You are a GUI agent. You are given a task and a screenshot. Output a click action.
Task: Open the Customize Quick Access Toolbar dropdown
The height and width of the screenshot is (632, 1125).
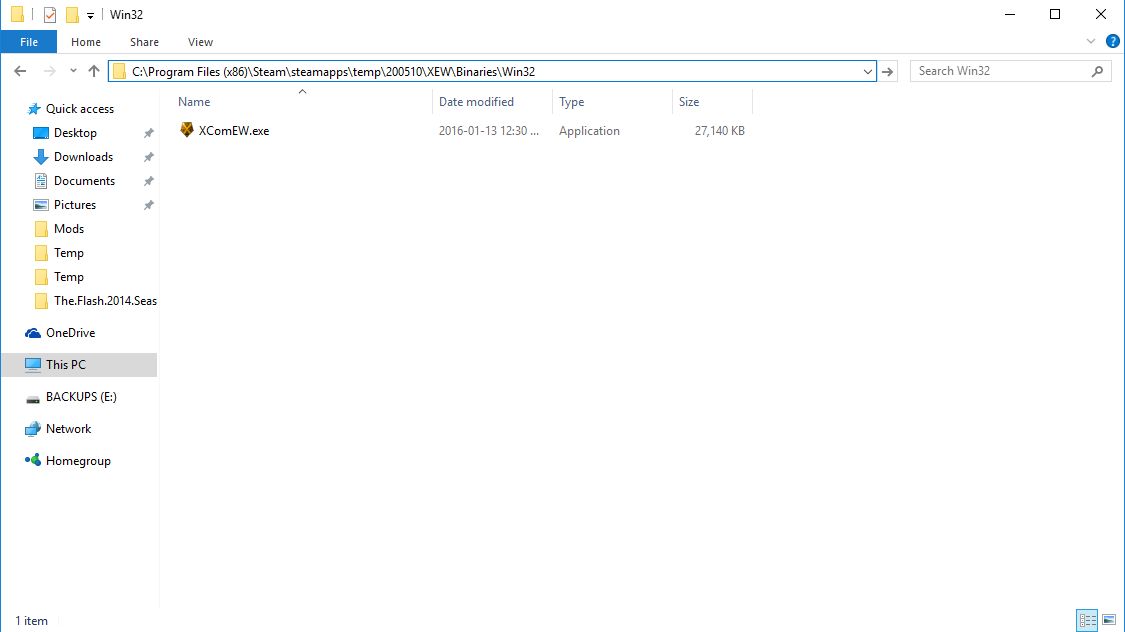point(90,15)
